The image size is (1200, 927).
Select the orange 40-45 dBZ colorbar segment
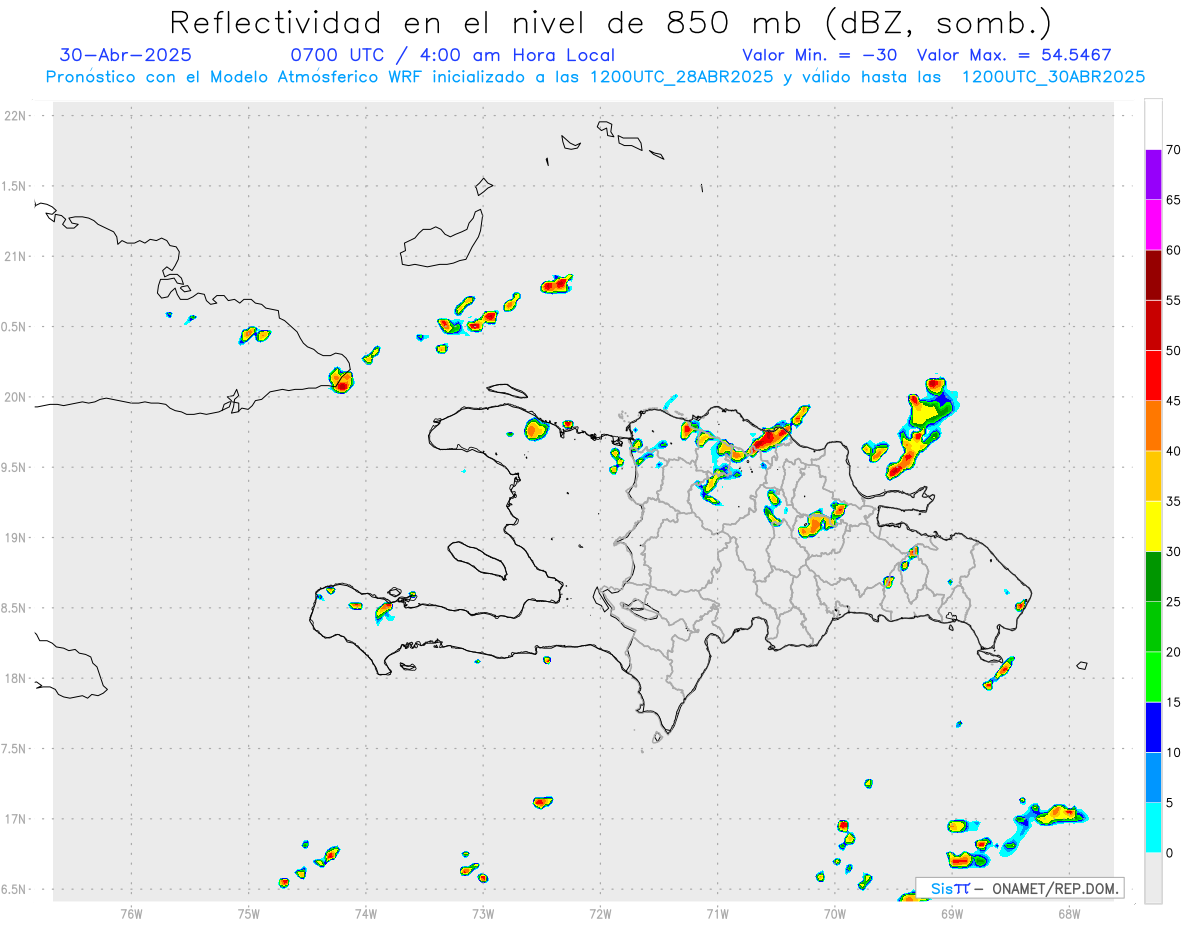pos(1153,426)
